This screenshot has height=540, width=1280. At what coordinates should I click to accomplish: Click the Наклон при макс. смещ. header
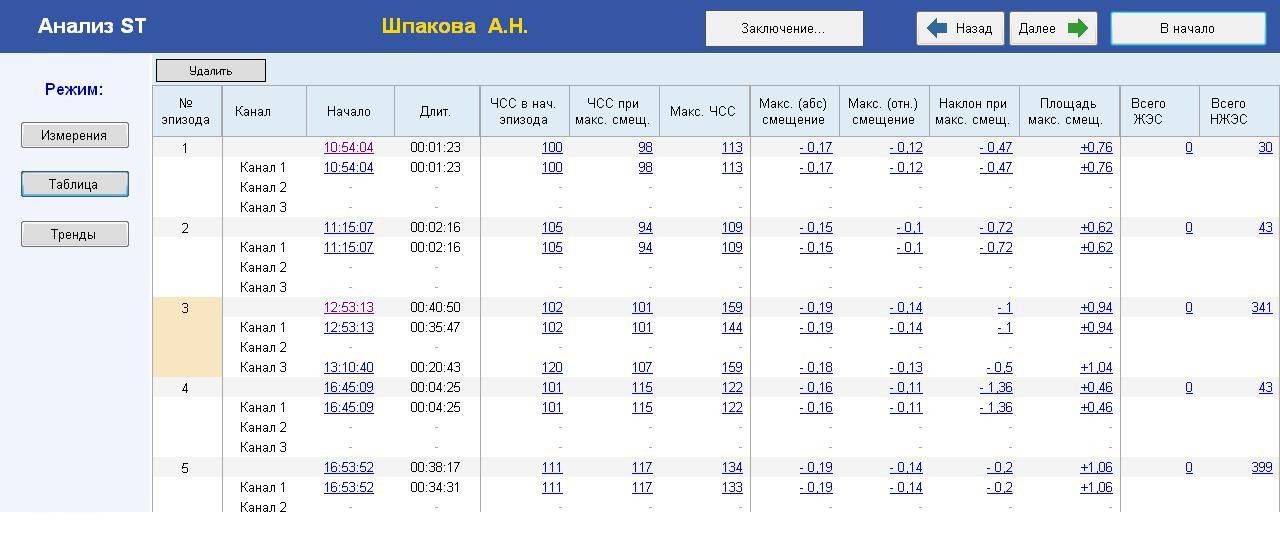973,111
